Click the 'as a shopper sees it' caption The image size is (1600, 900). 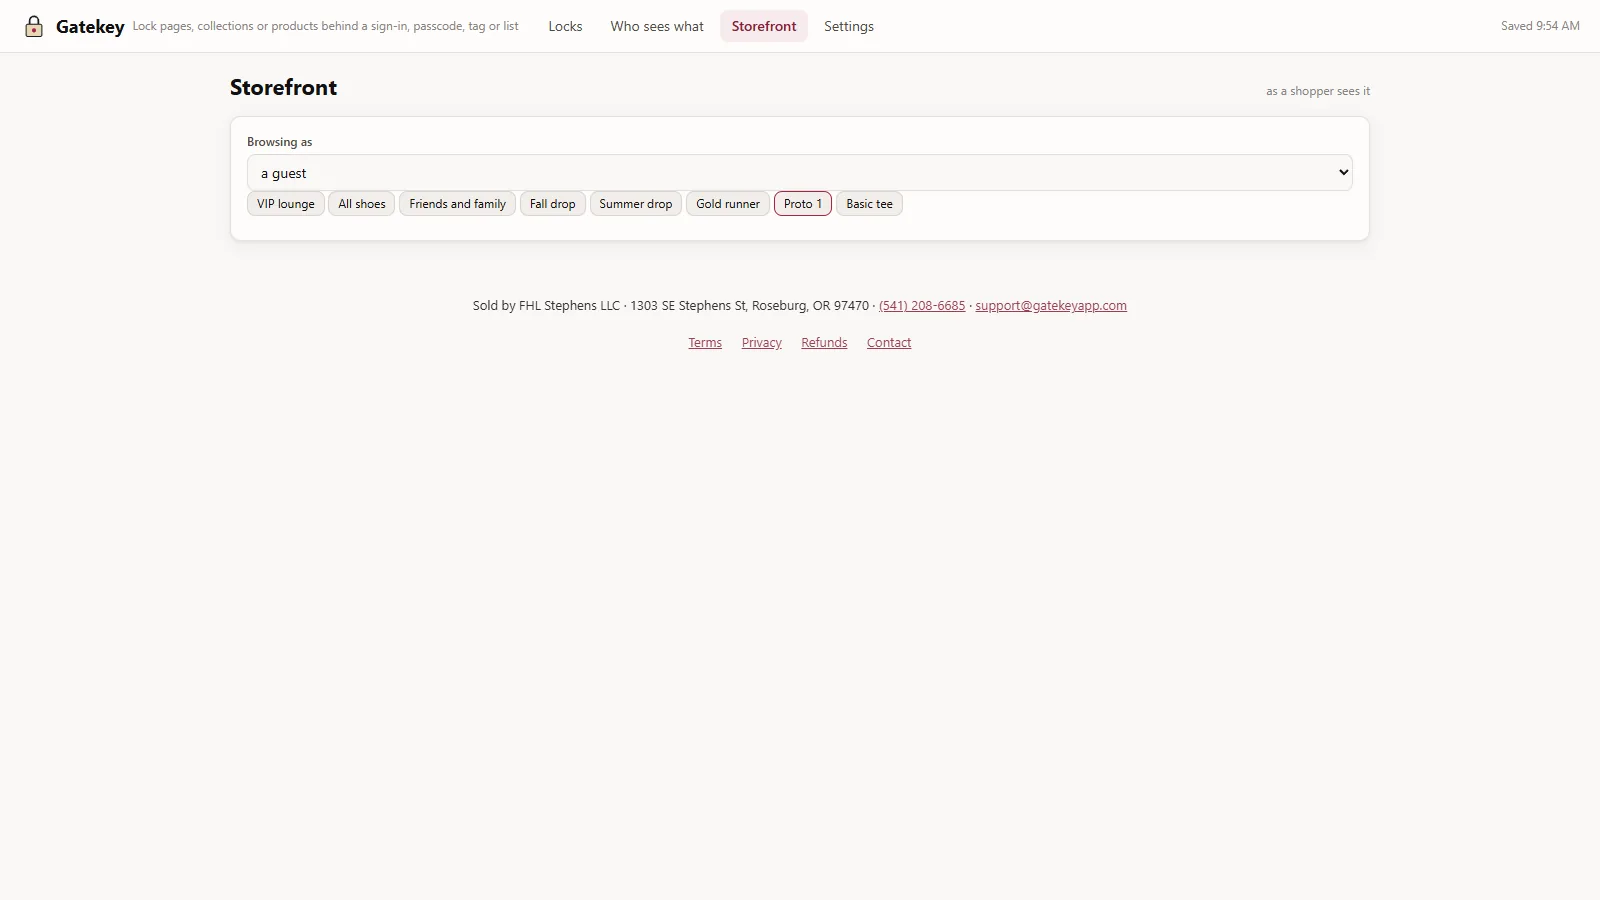[x=1318, y=91]
